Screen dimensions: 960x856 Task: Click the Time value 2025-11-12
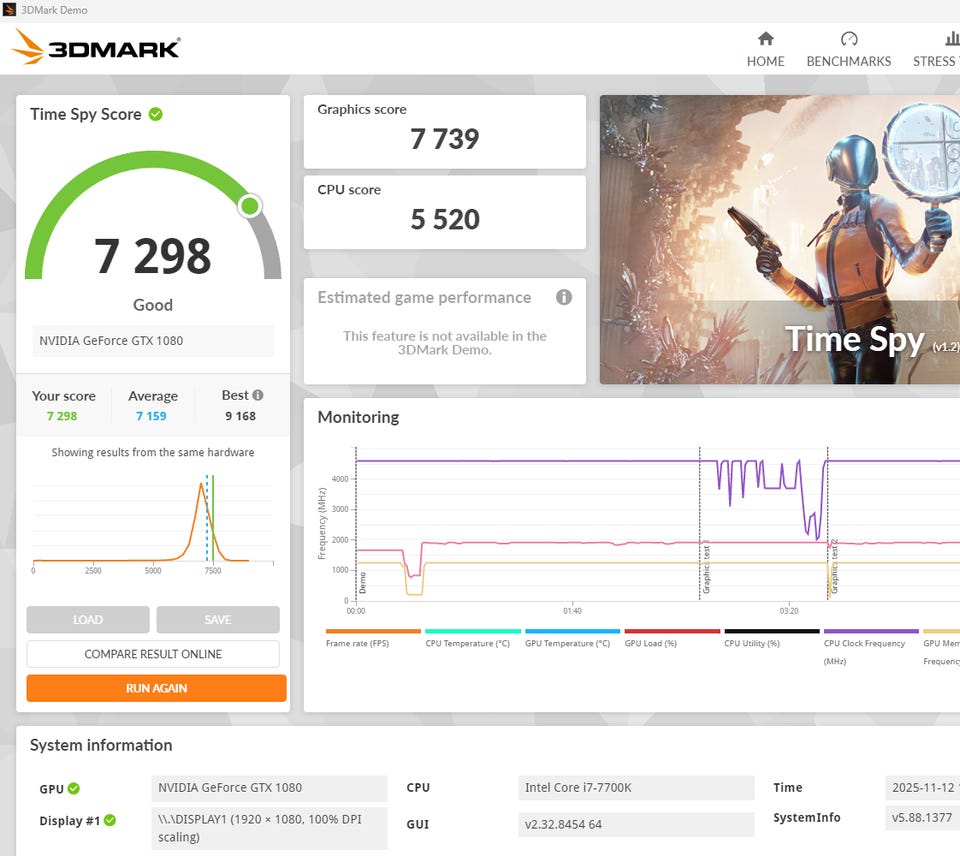click(922, 787)
